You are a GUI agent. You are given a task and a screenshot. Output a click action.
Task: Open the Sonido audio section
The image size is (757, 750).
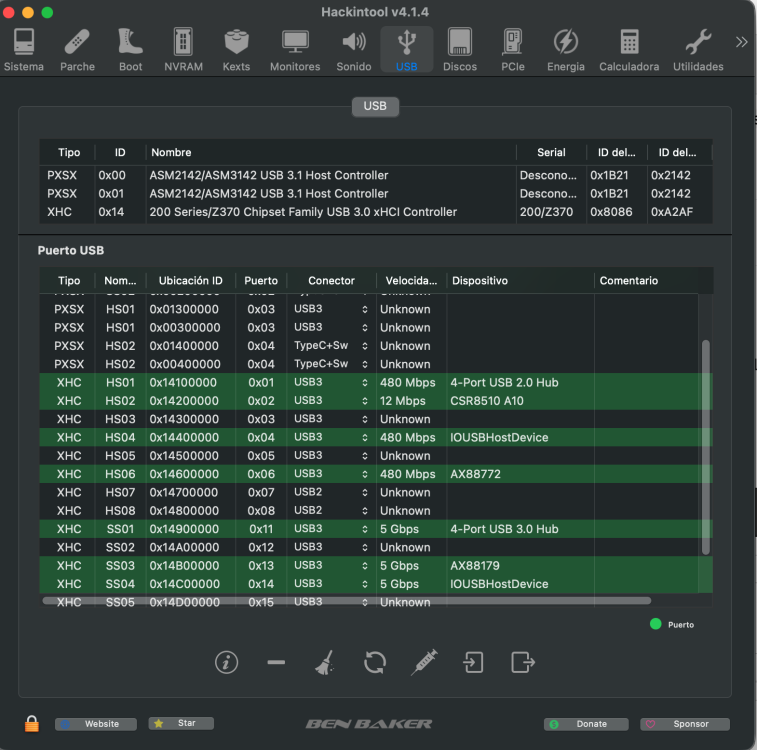tap(353, 50)
